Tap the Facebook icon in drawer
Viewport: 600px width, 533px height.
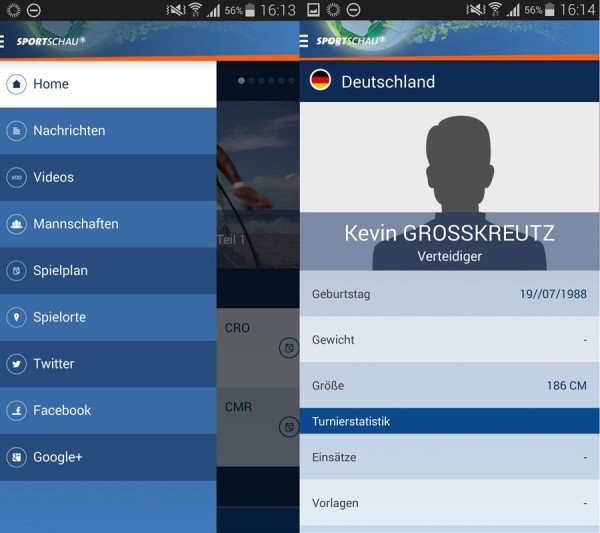point(16,410)
